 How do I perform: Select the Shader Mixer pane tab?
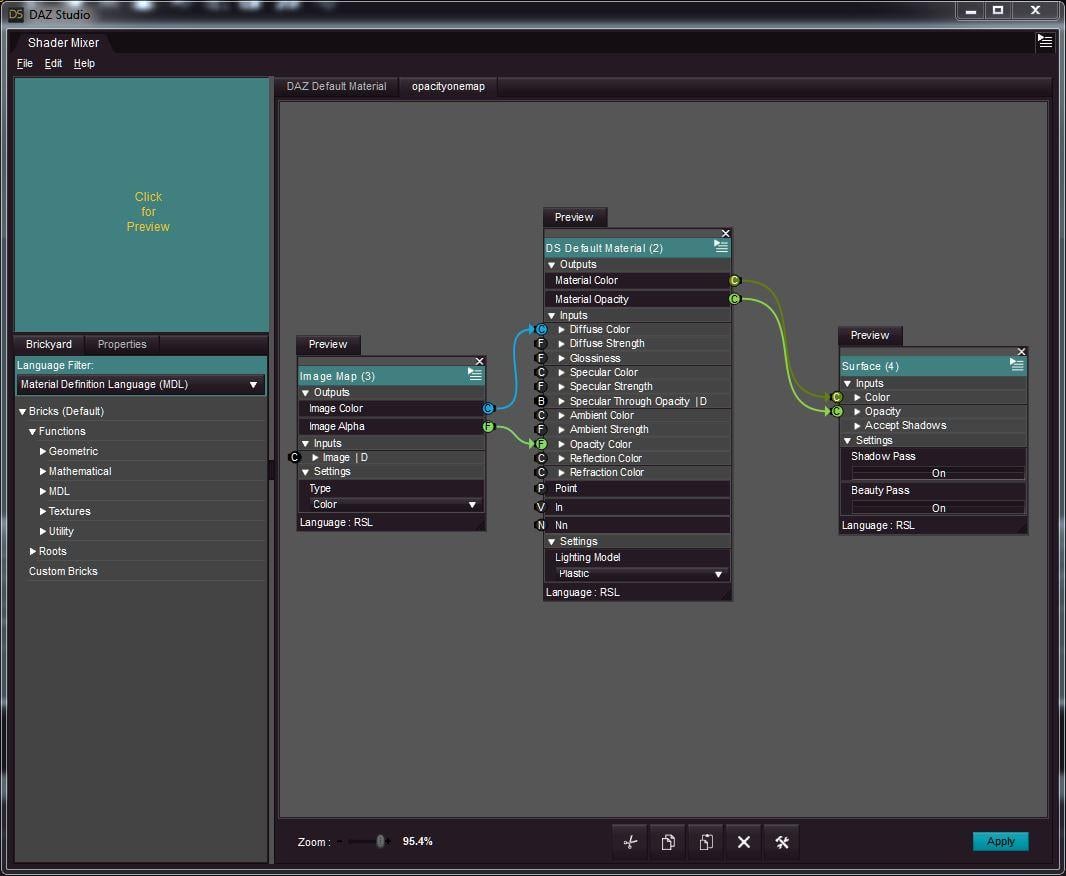click(63, 42)
